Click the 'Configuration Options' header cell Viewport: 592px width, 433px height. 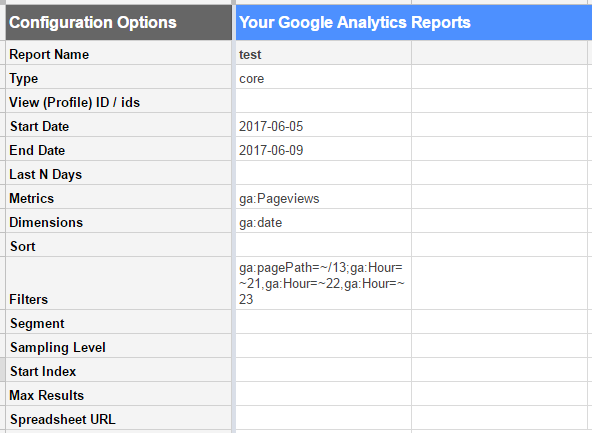pos(119,22)
